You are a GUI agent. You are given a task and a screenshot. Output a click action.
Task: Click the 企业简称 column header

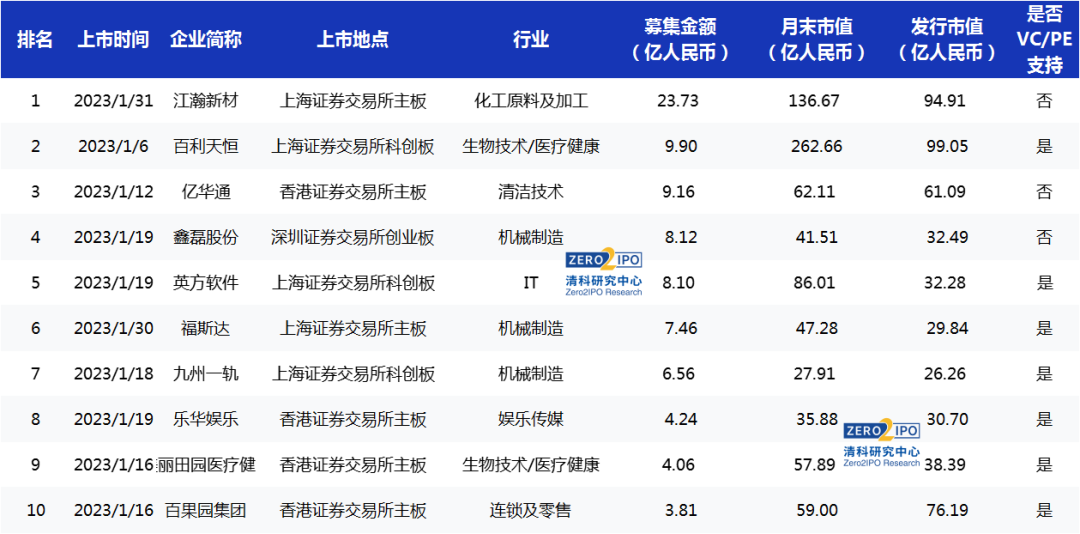[206, 40]
